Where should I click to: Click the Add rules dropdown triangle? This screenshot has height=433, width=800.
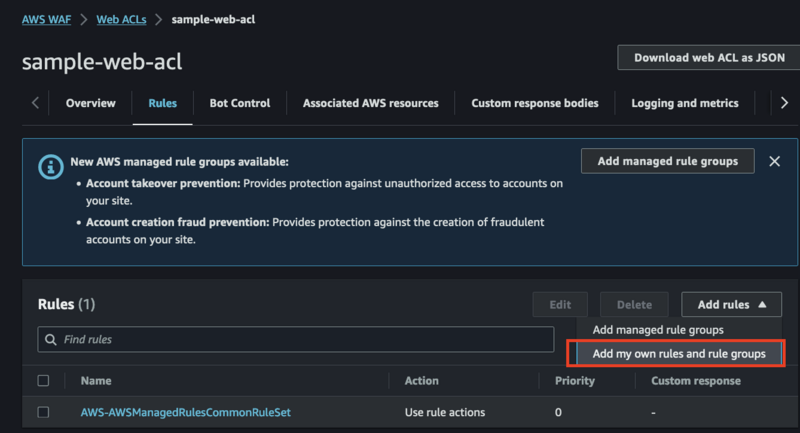(762, 304)
